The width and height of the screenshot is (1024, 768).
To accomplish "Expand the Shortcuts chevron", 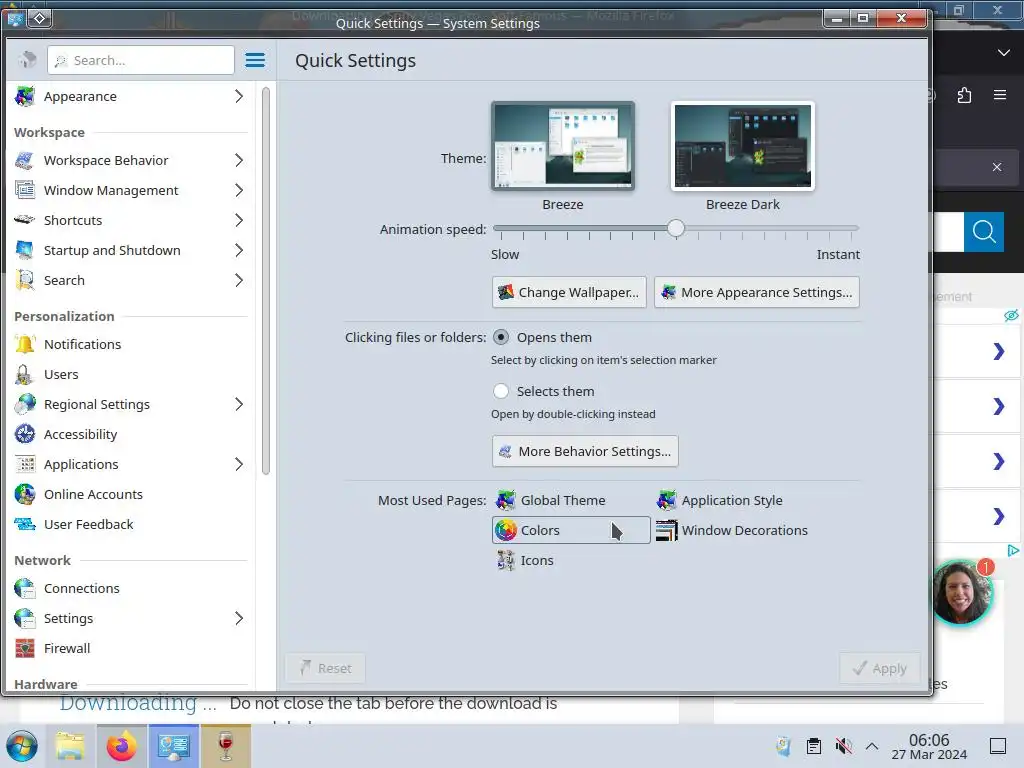I will point(239,220).
